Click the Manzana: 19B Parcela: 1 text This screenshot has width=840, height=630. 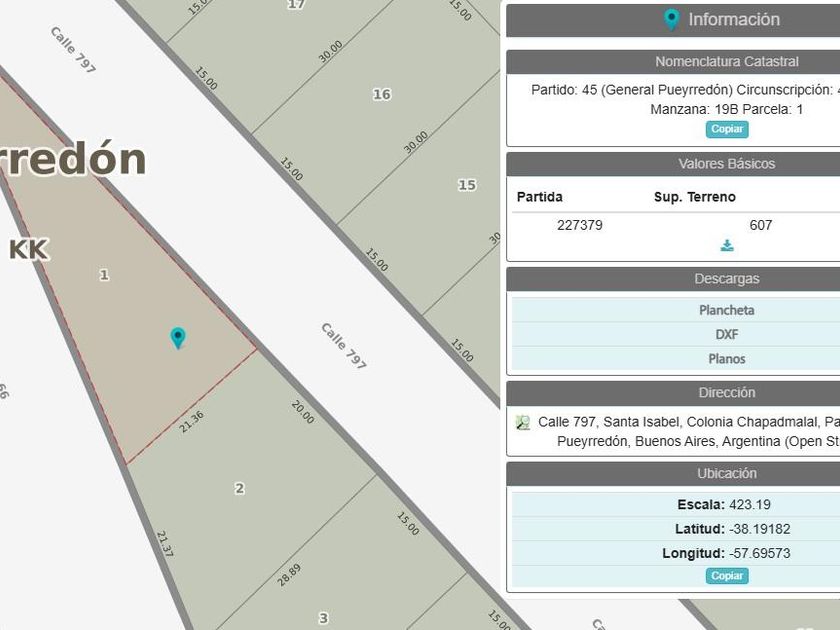pyautogui.click(x=726, y=110)
